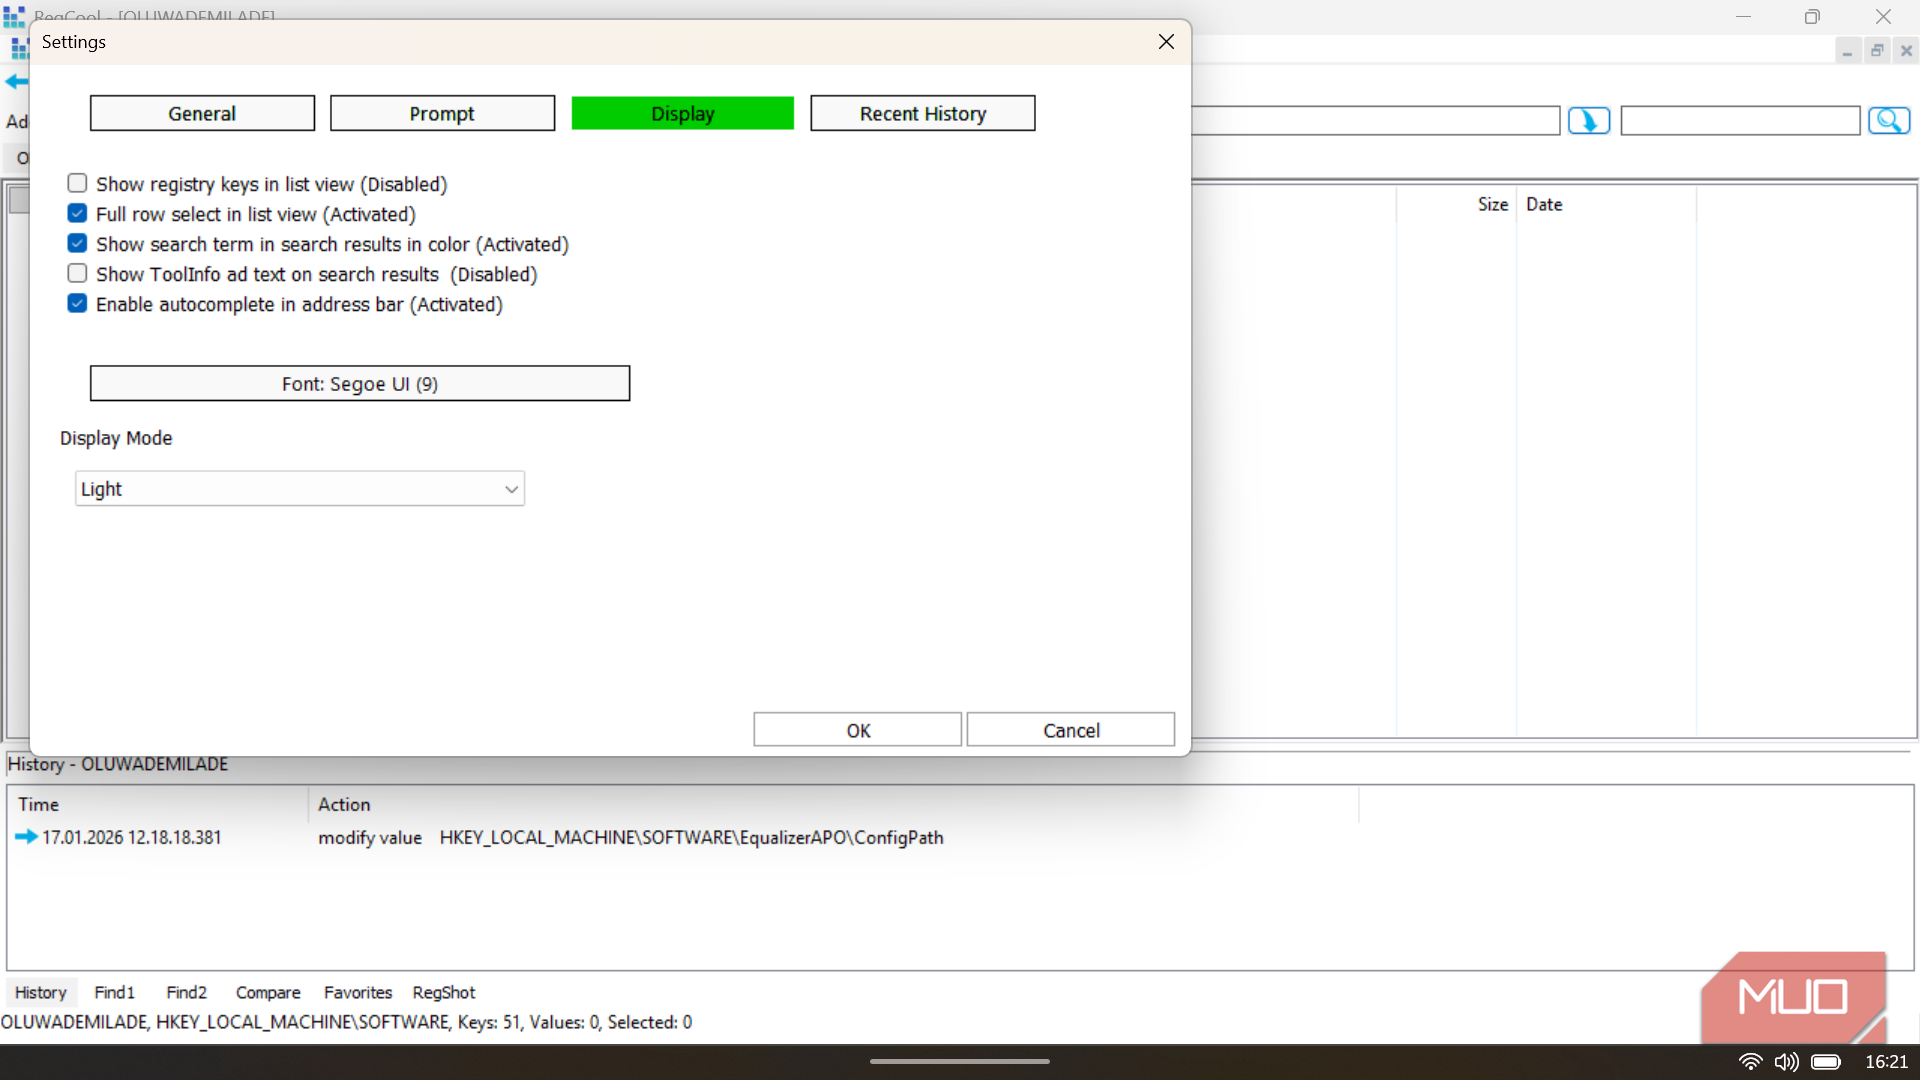Confirm settings with OK button

point(858,730)
